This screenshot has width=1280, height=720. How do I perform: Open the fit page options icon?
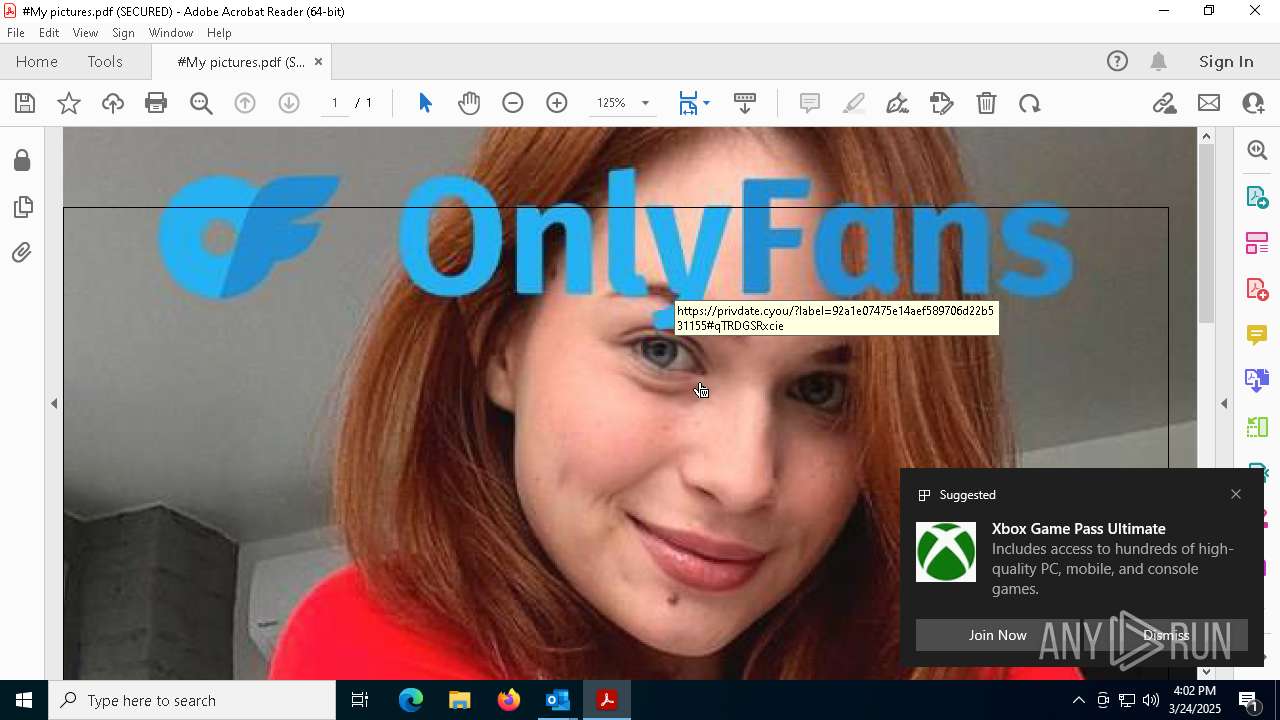click(694, 103)
